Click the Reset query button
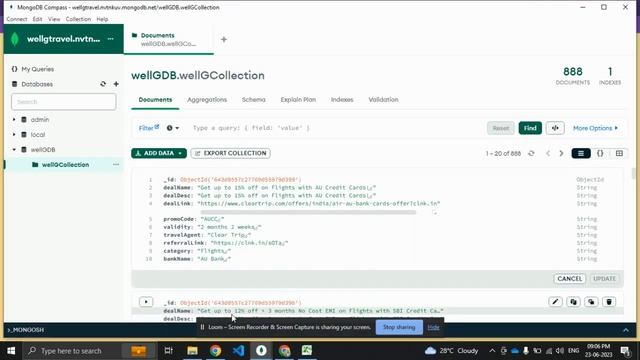This screenshot has height=360, width=640. [501, 128]
